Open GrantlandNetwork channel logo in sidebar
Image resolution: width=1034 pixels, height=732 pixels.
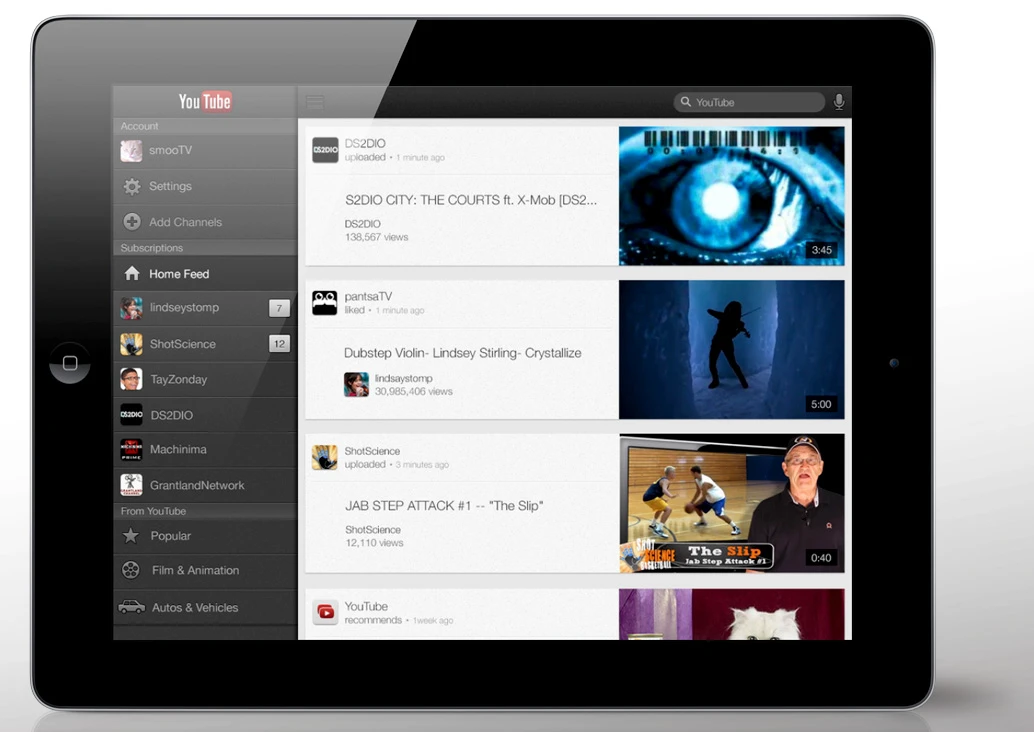coord(131,485)
